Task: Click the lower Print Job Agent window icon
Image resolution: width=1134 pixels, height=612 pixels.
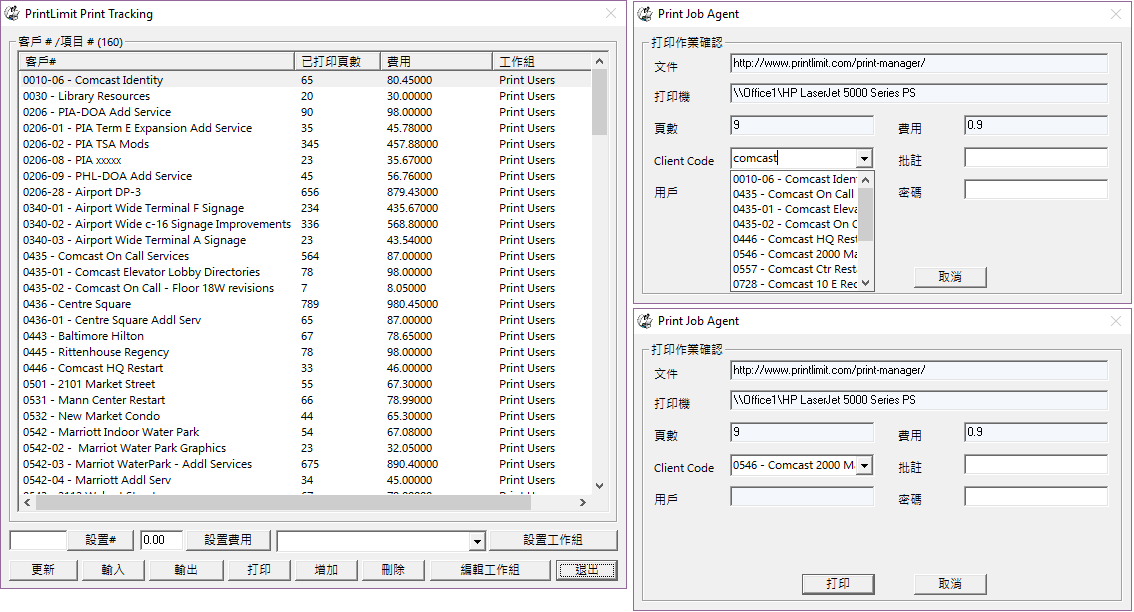Action: (x=645, y=320)
